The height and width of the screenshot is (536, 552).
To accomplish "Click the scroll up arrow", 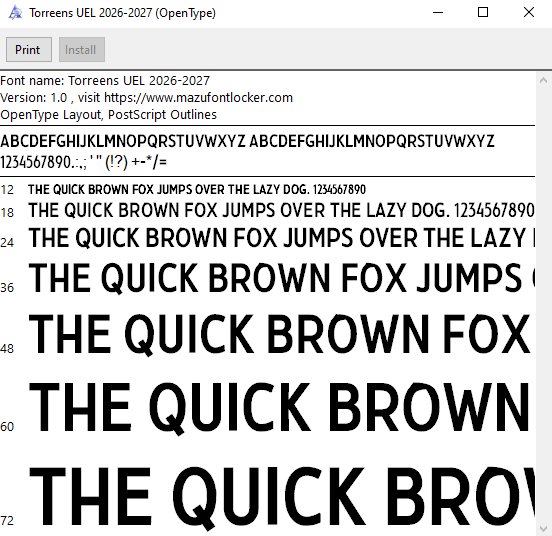I will (543, 81).
